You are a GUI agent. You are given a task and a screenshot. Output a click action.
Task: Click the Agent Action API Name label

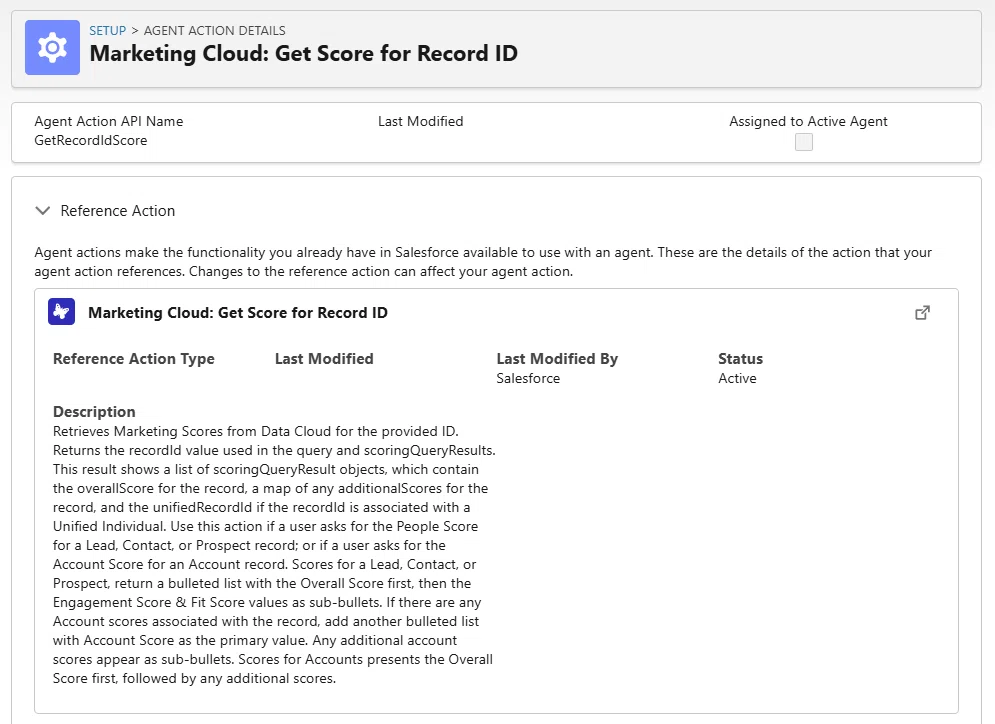(109, 121)
